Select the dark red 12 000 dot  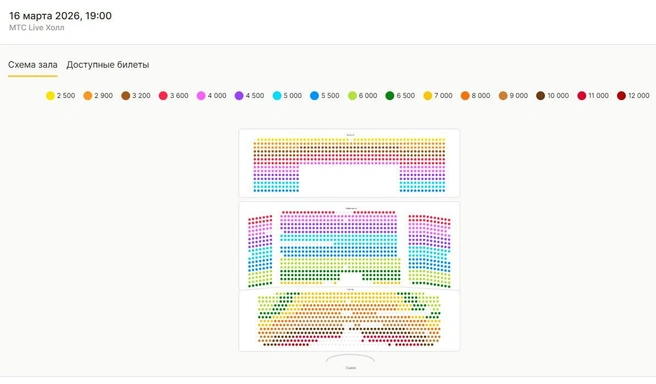click(621, 96)
